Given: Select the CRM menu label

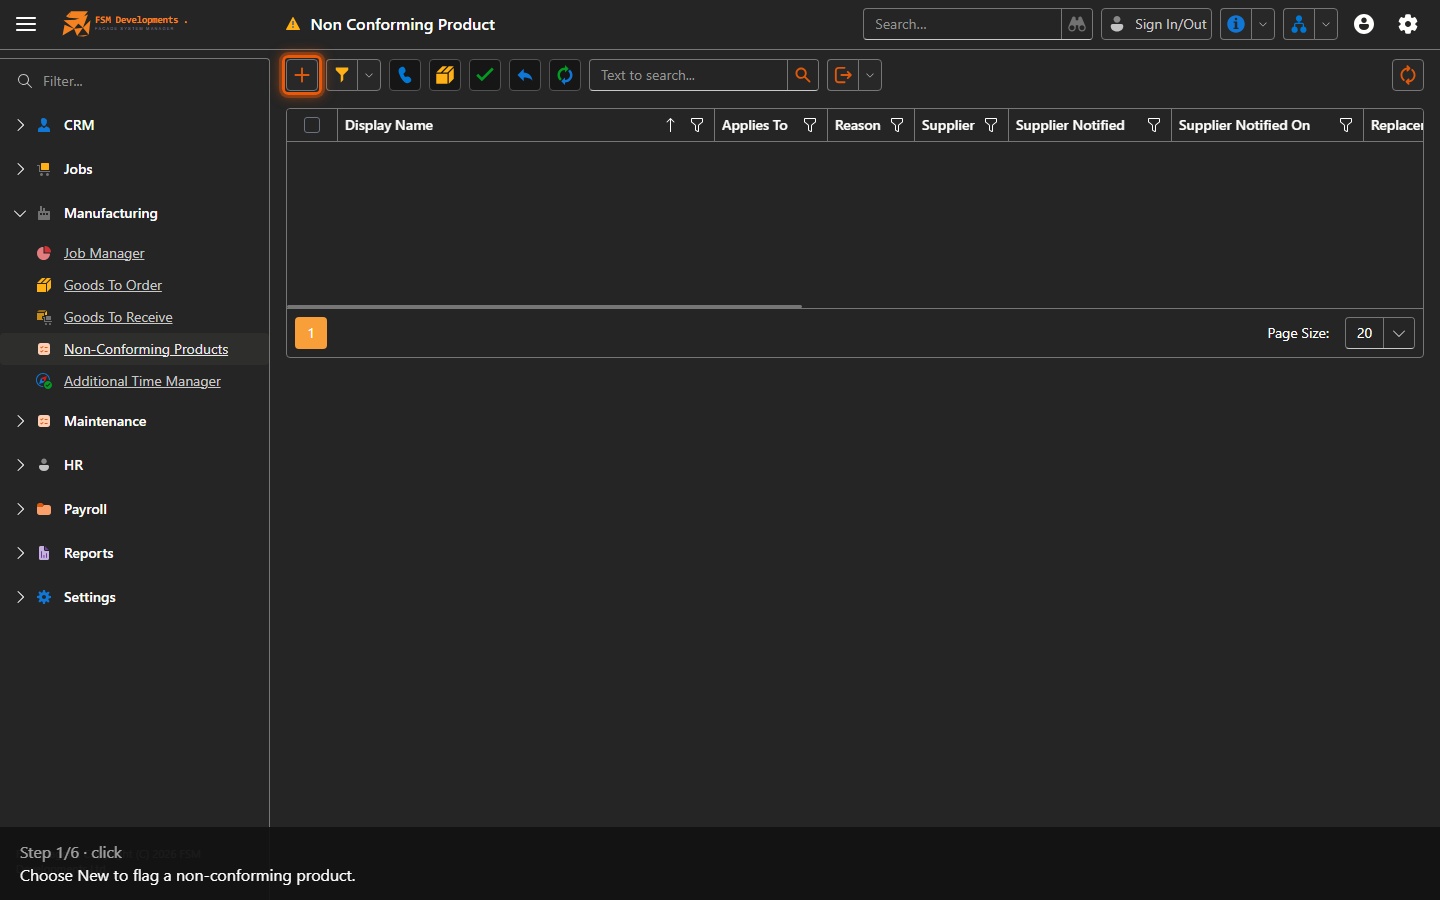Looking at the screenshot, I should pyautogui.click(x=79, y=125).
